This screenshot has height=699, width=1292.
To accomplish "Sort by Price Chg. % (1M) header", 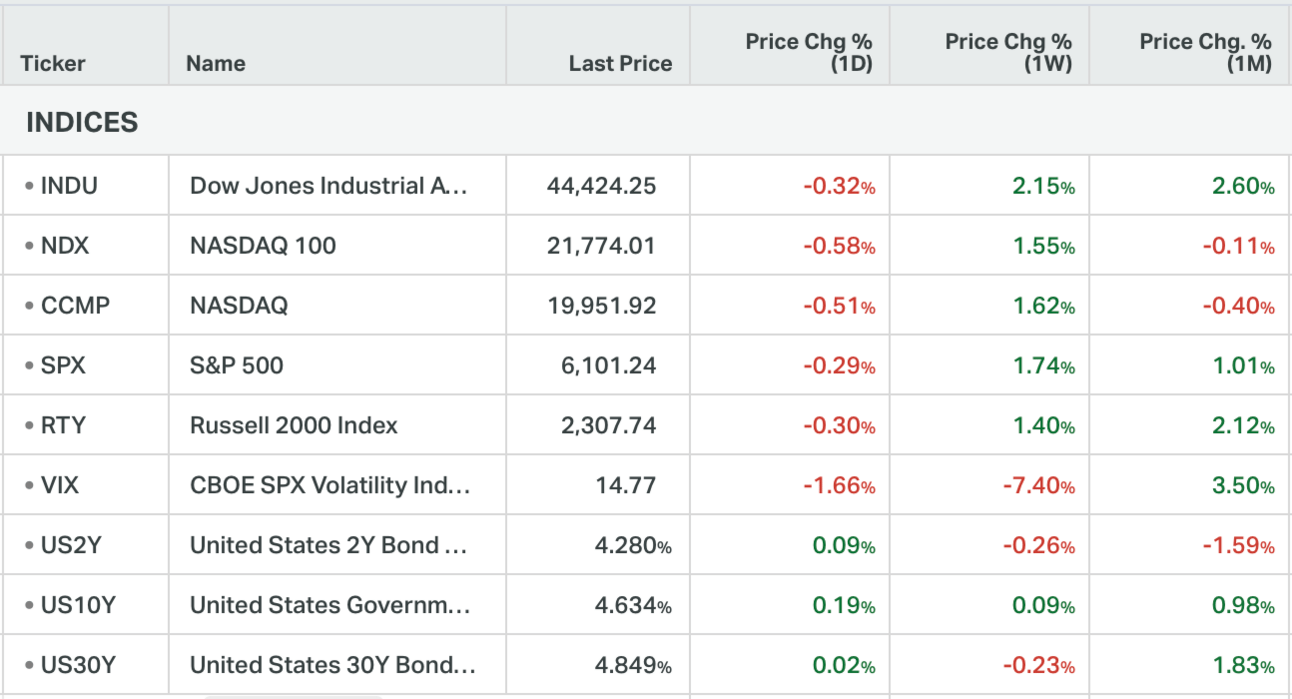I will 1205,52.
